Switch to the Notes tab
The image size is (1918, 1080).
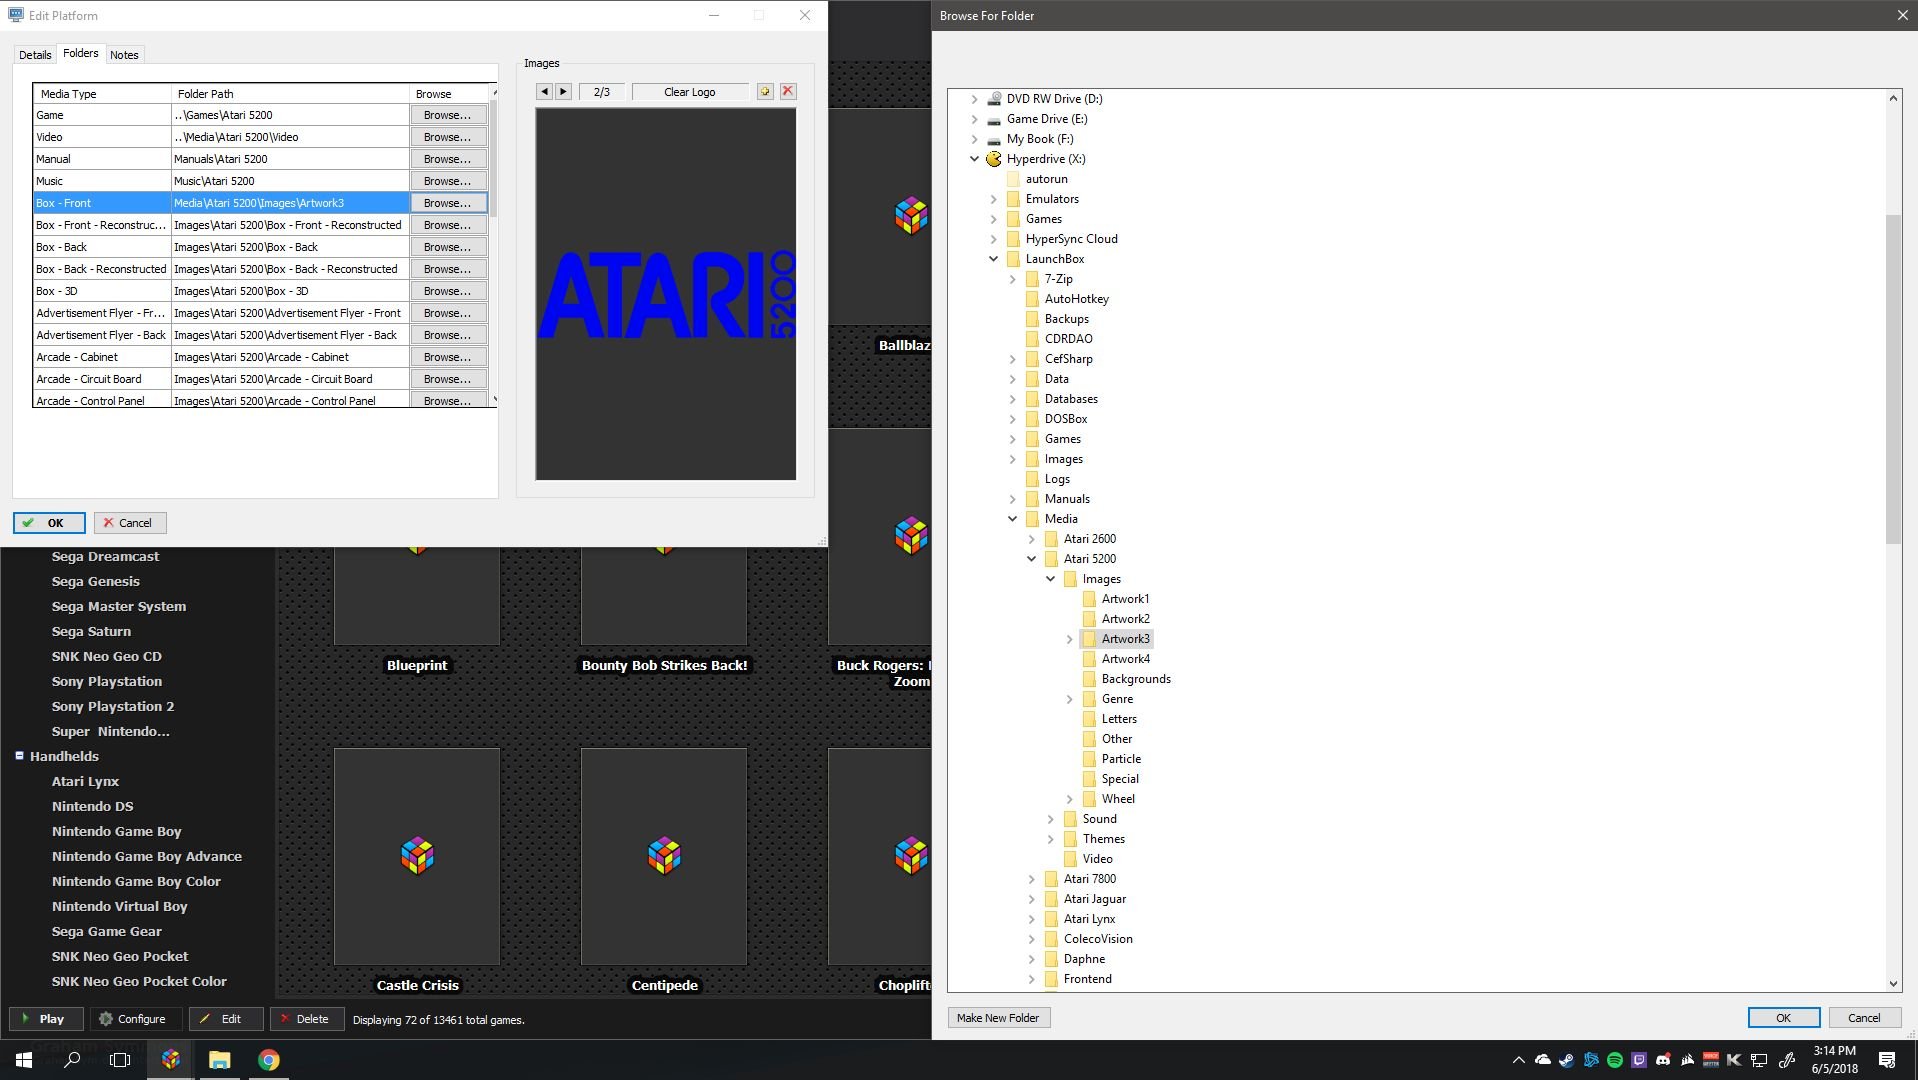coord(124,55)
